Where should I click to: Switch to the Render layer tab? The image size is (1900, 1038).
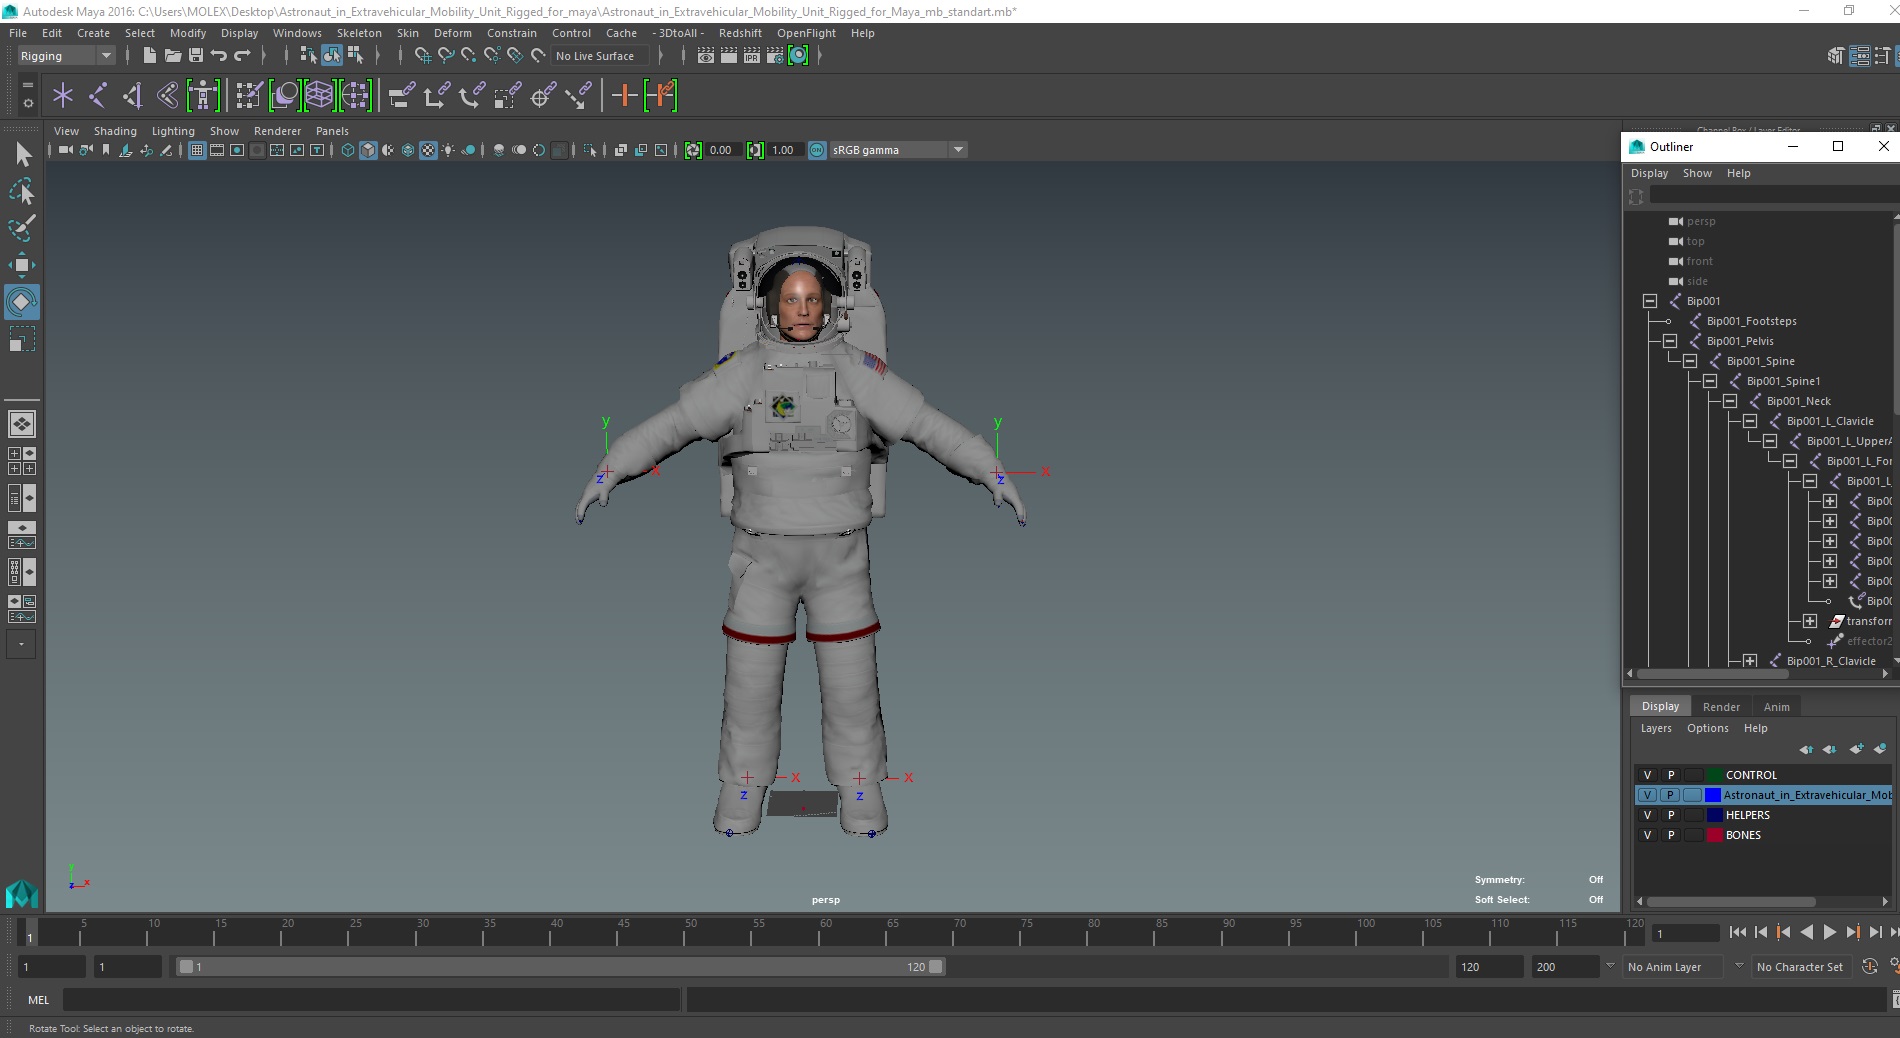coord(1721,707)
